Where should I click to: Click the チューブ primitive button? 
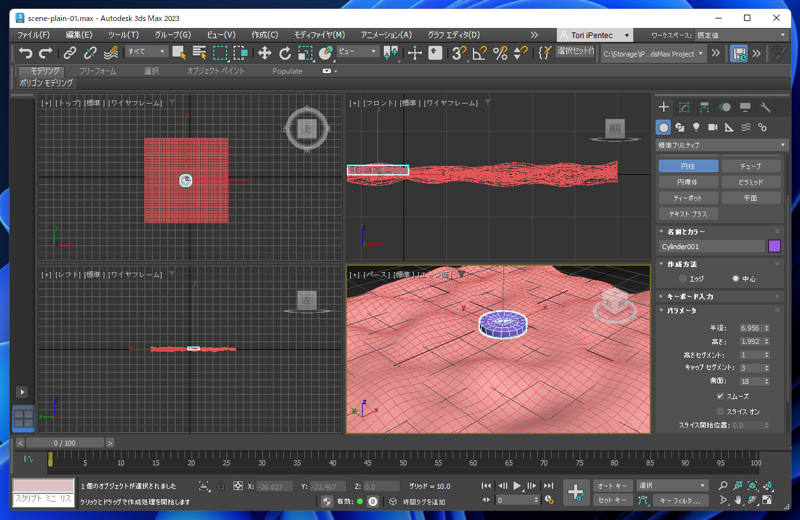(751, 166)
